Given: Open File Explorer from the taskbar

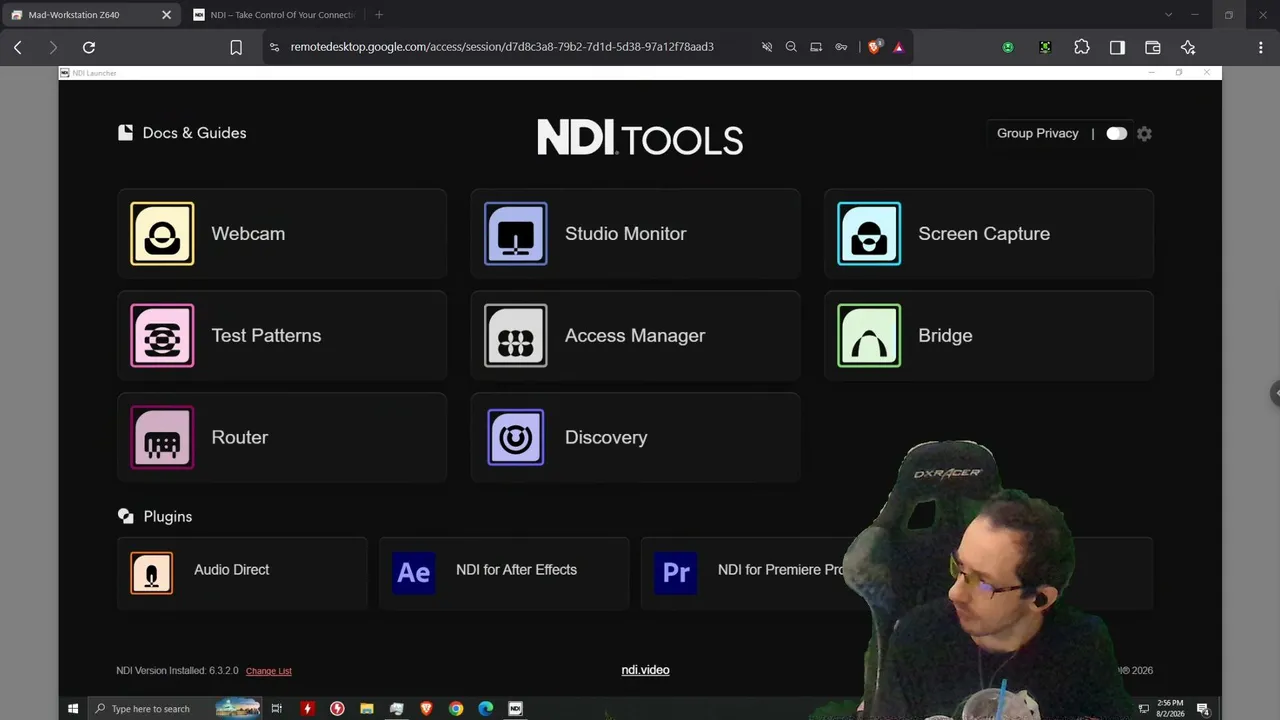Looking at the screenshot, I should (x=367, y=709).
